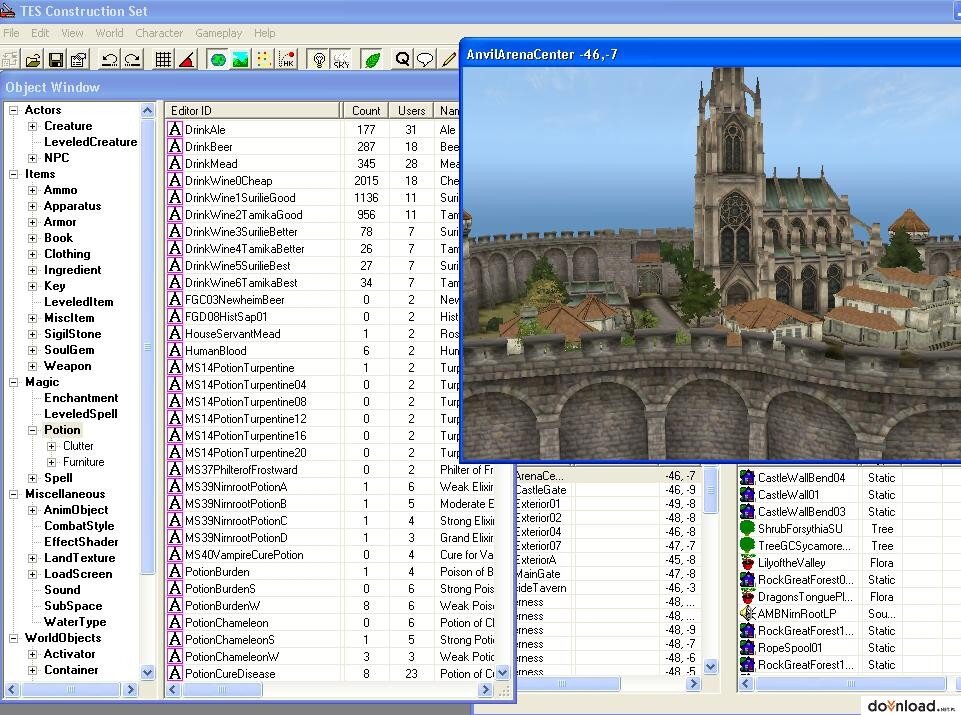Click the Save floppy disk icon
Image resolution: width=961 pixels, height=715 pixels.
point(56,60)
